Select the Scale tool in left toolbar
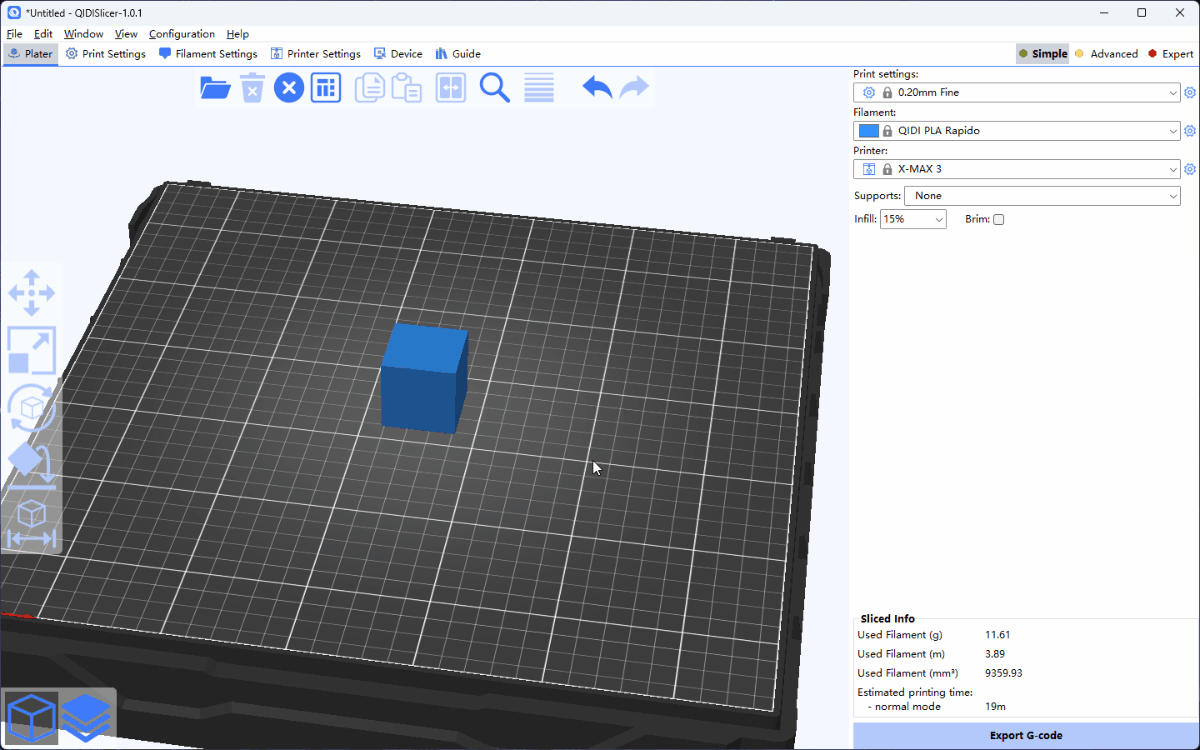The width and height of the screenshot is (1200, 750). tap(31, 350)
